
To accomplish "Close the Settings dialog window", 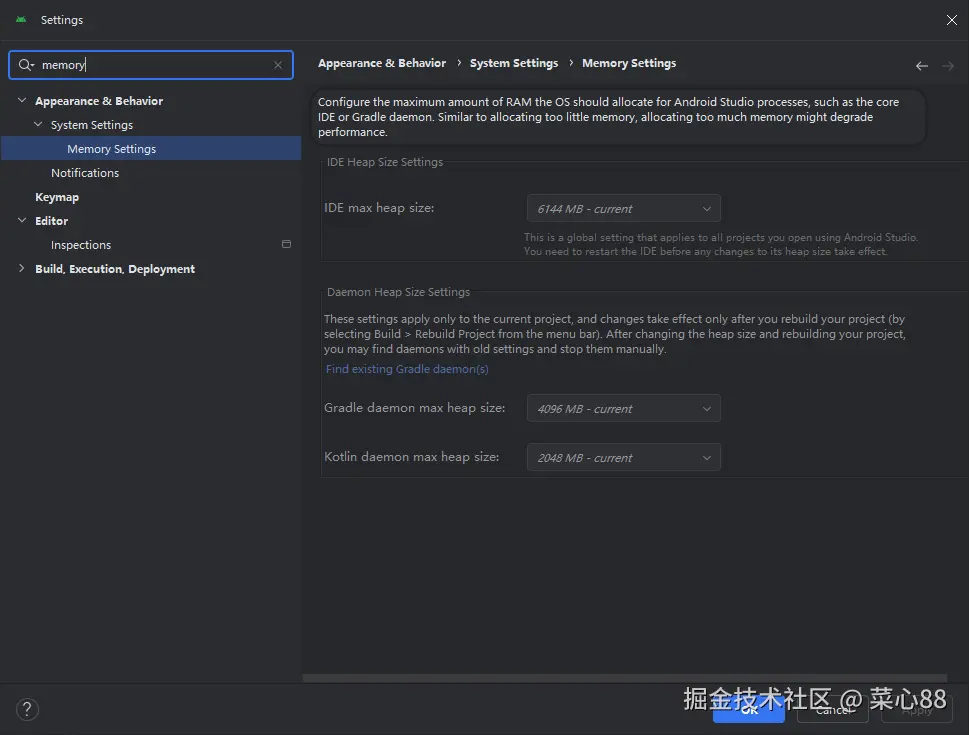I will click(x=952, y=20).
